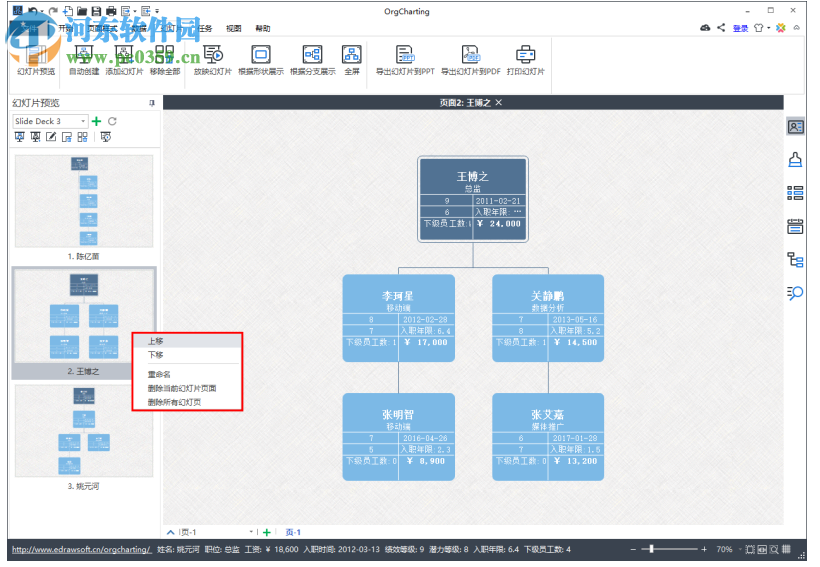Open the search-list icon in right sidebar
The width and height of the screenshot is (820, 567).
795,293
